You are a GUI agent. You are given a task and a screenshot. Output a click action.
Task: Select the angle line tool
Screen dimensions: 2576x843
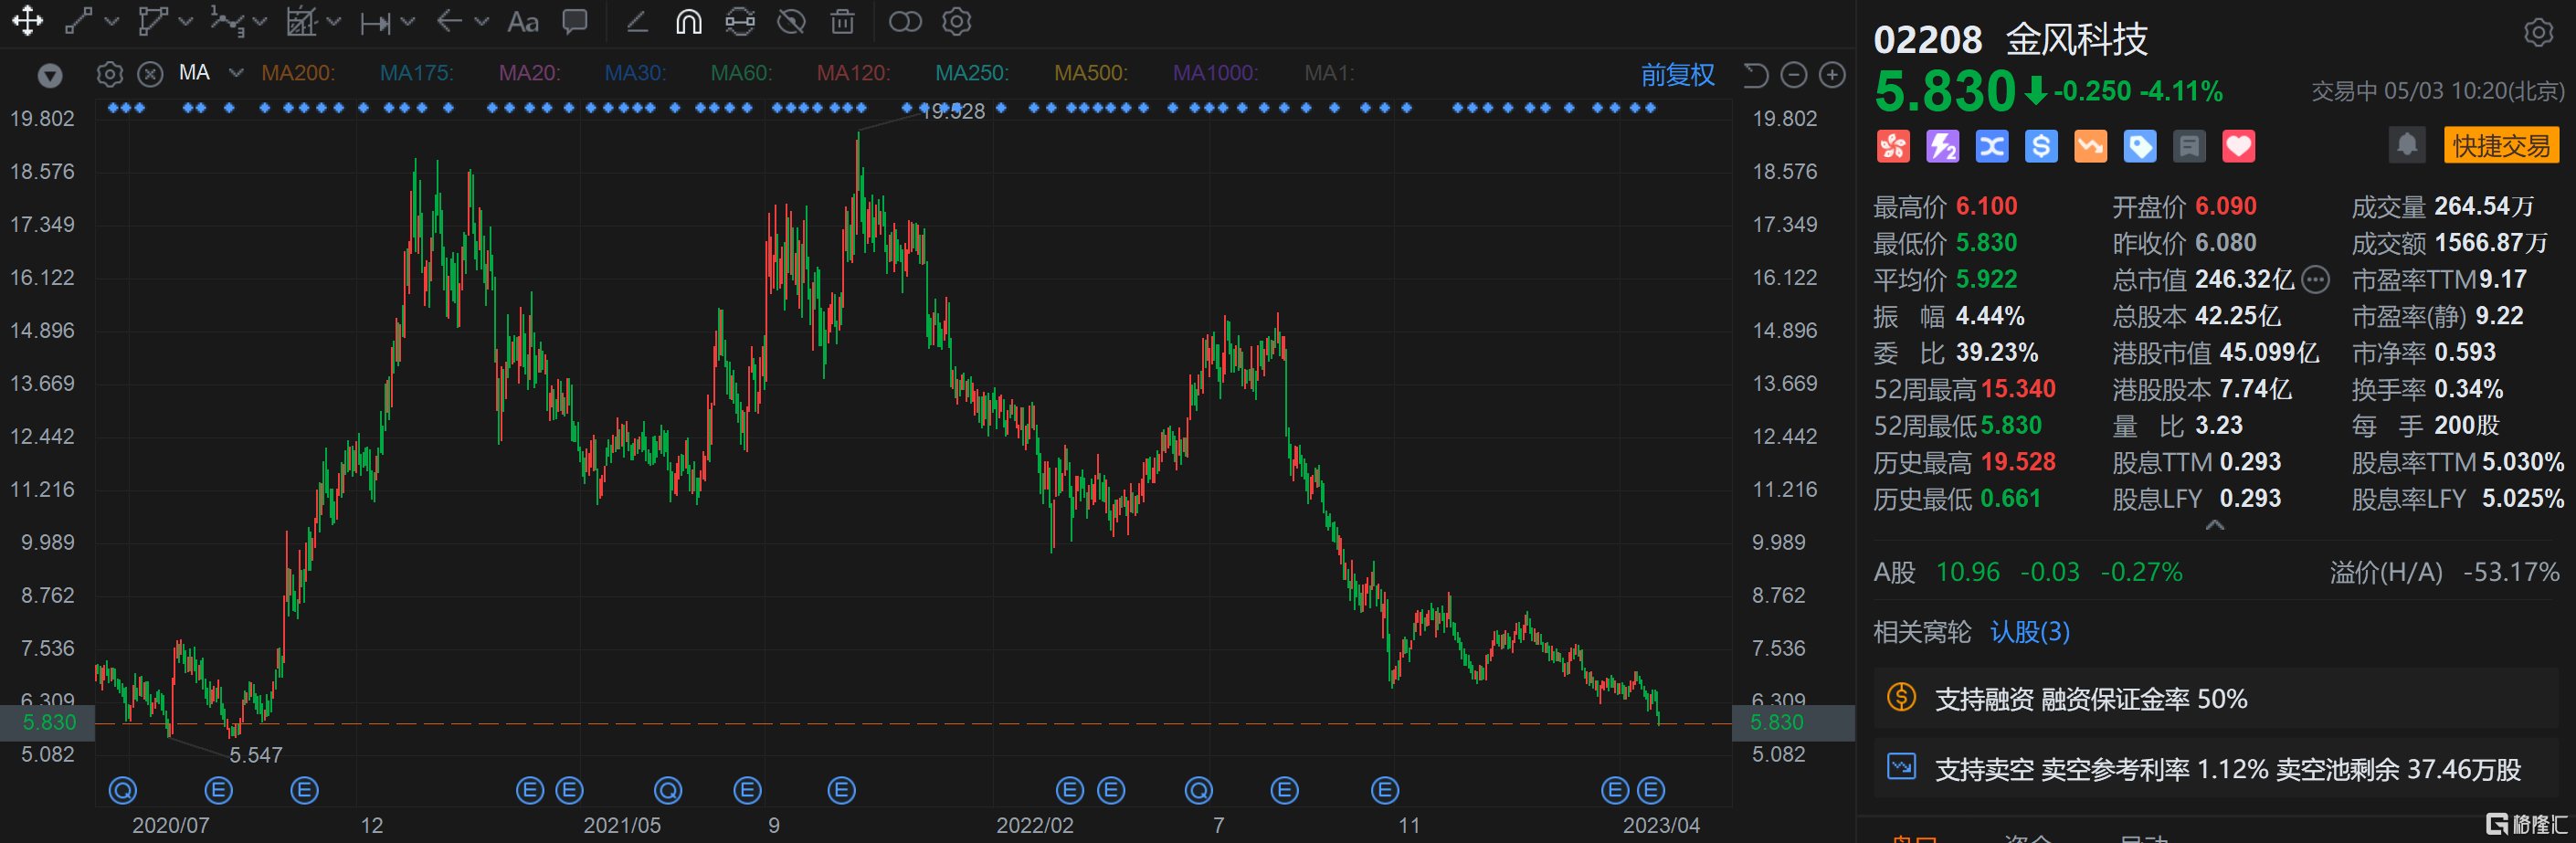(636, 21)
